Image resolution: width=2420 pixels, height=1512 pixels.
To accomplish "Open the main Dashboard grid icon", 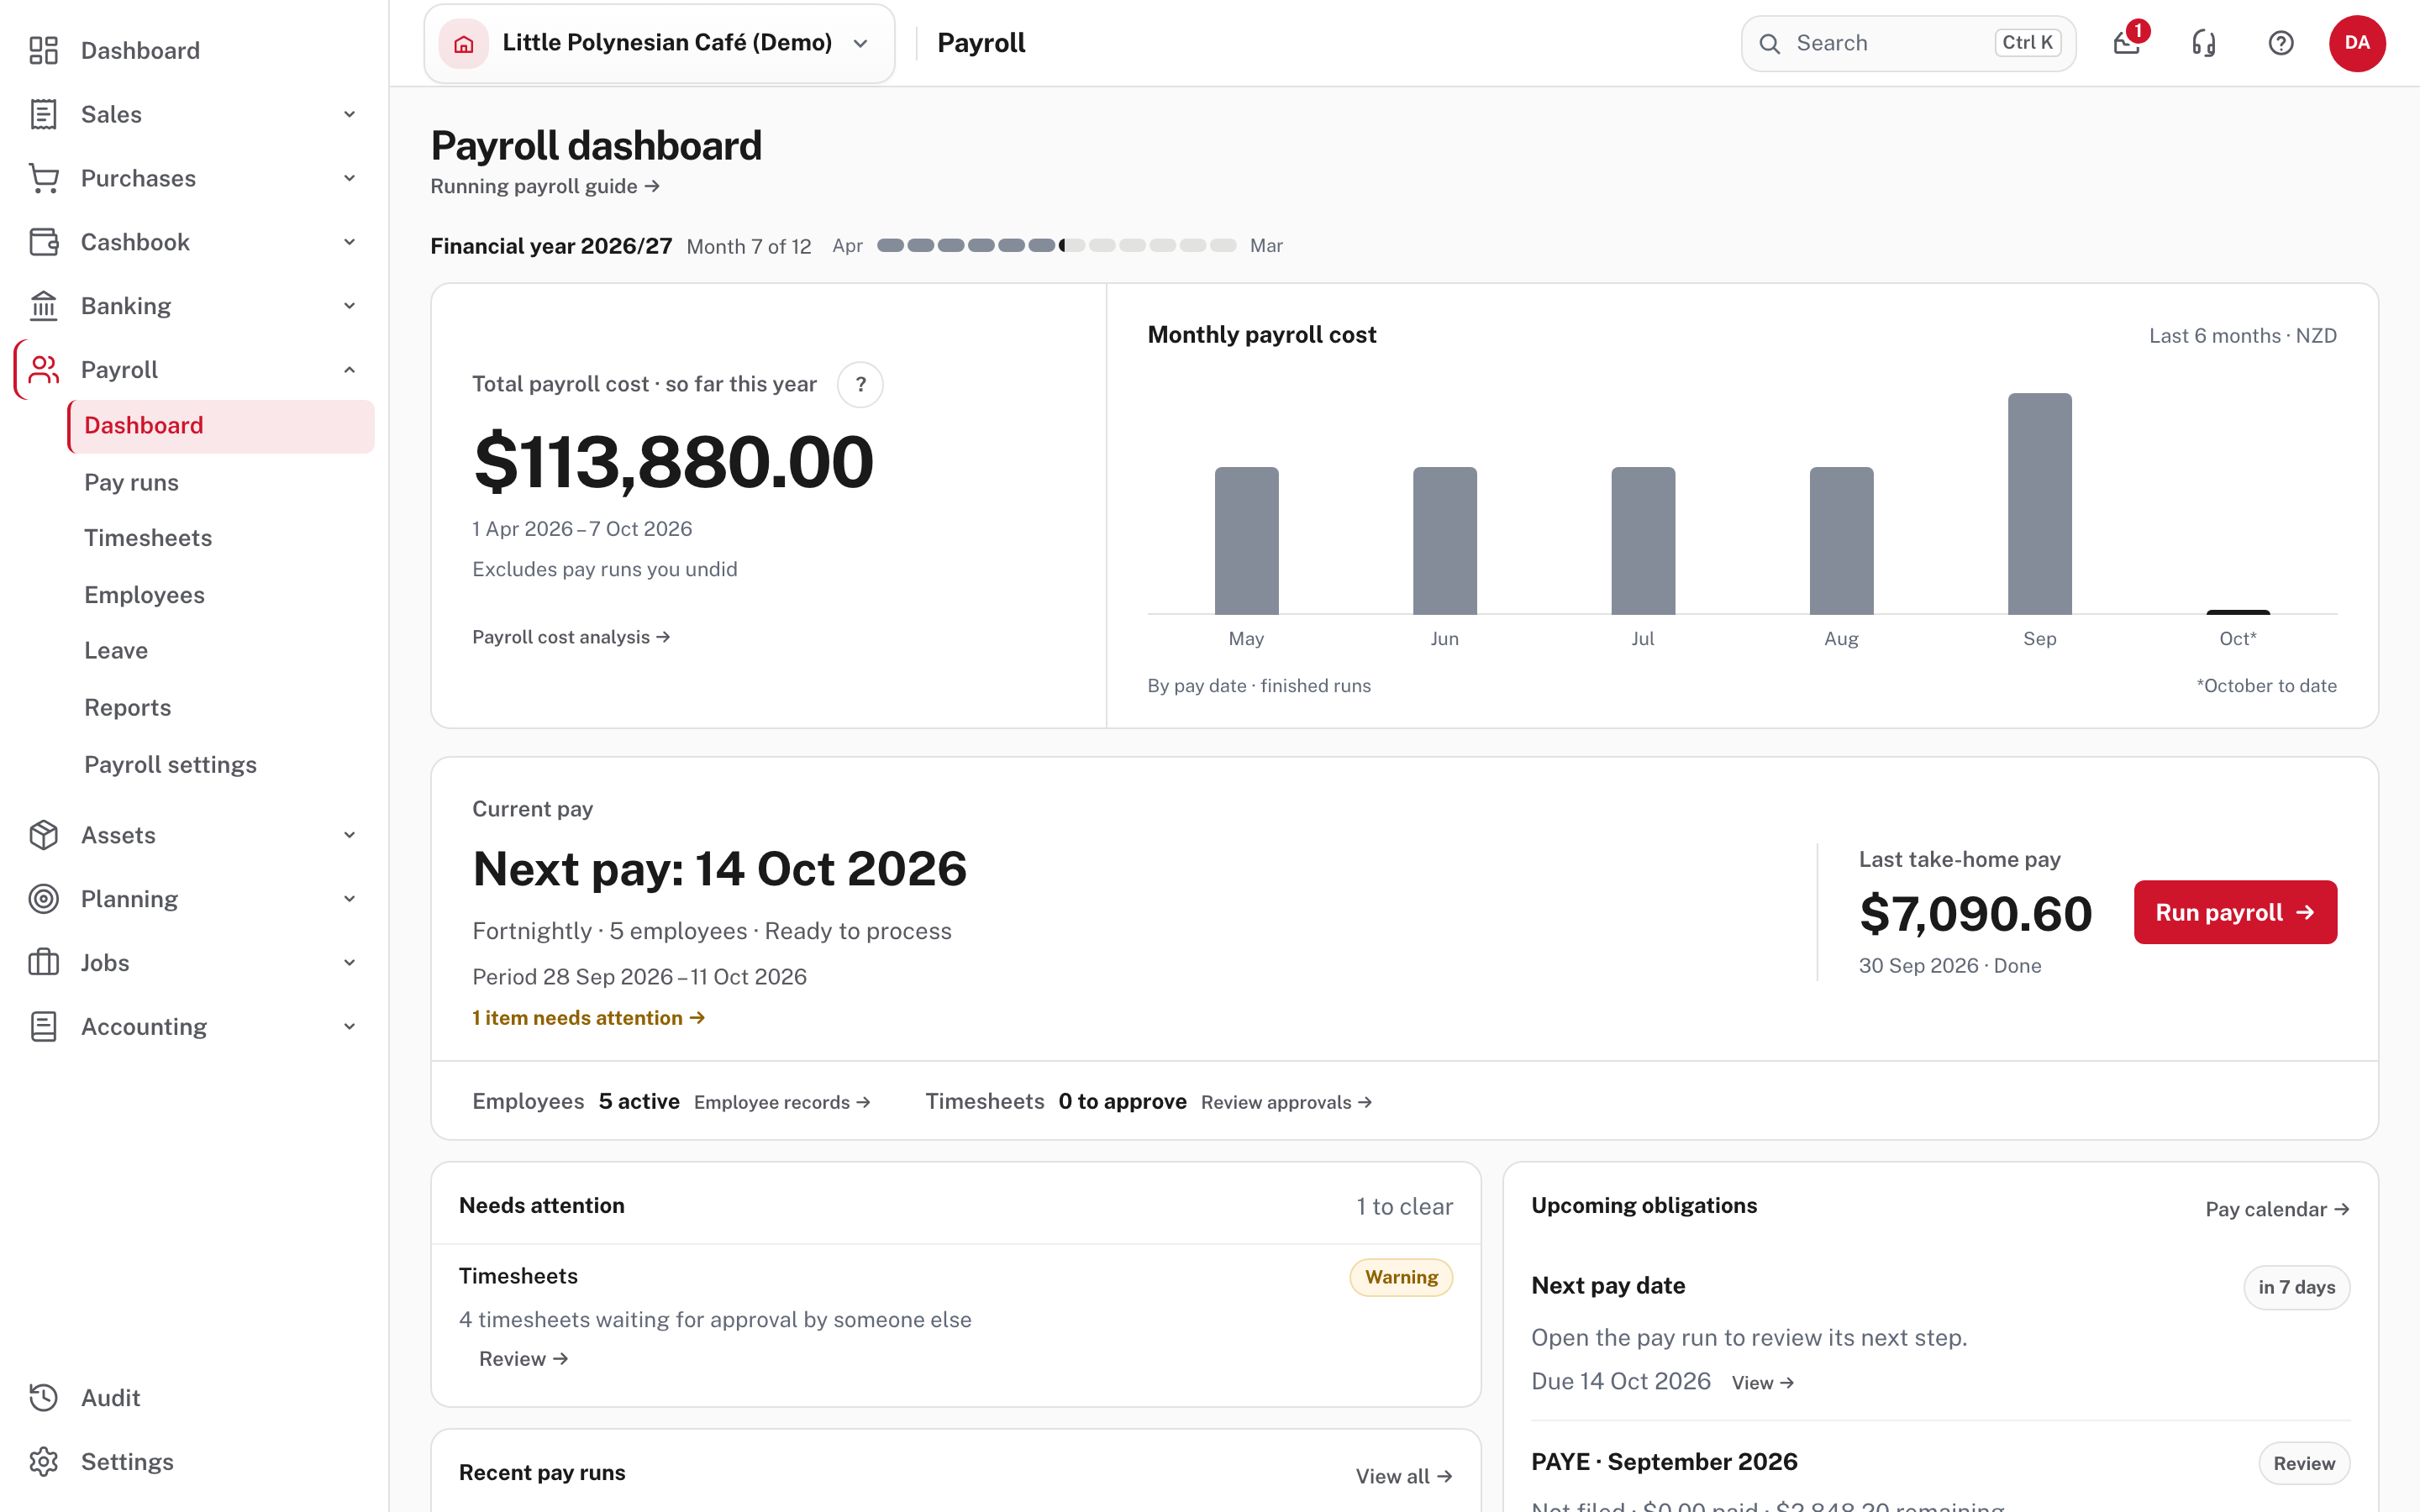I will [x=43, y=50].
